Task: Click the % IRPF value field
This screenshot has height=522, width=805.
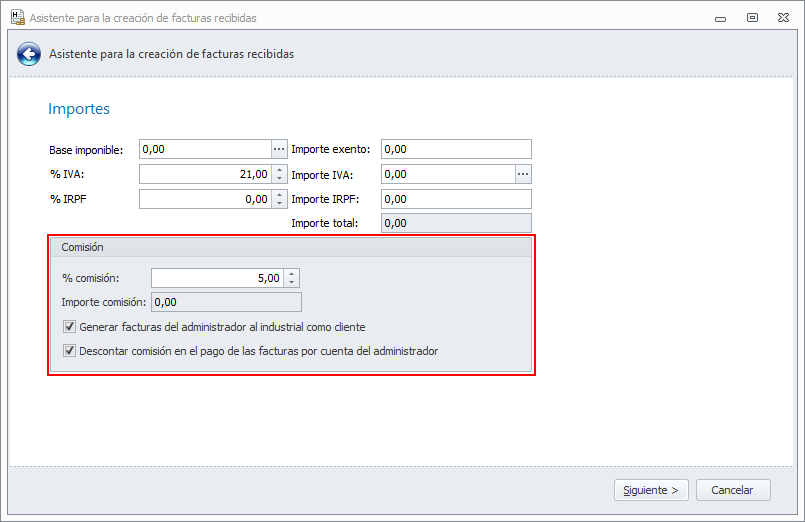Action: pos(206,199)
